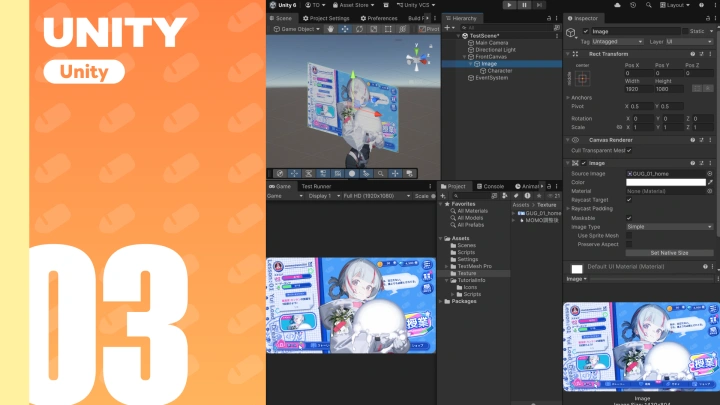Viewport: 720px width, 405px height.
Task: Click the Default UI Material preview swatch
Action: pyautogui.click(x=577, y=269)
